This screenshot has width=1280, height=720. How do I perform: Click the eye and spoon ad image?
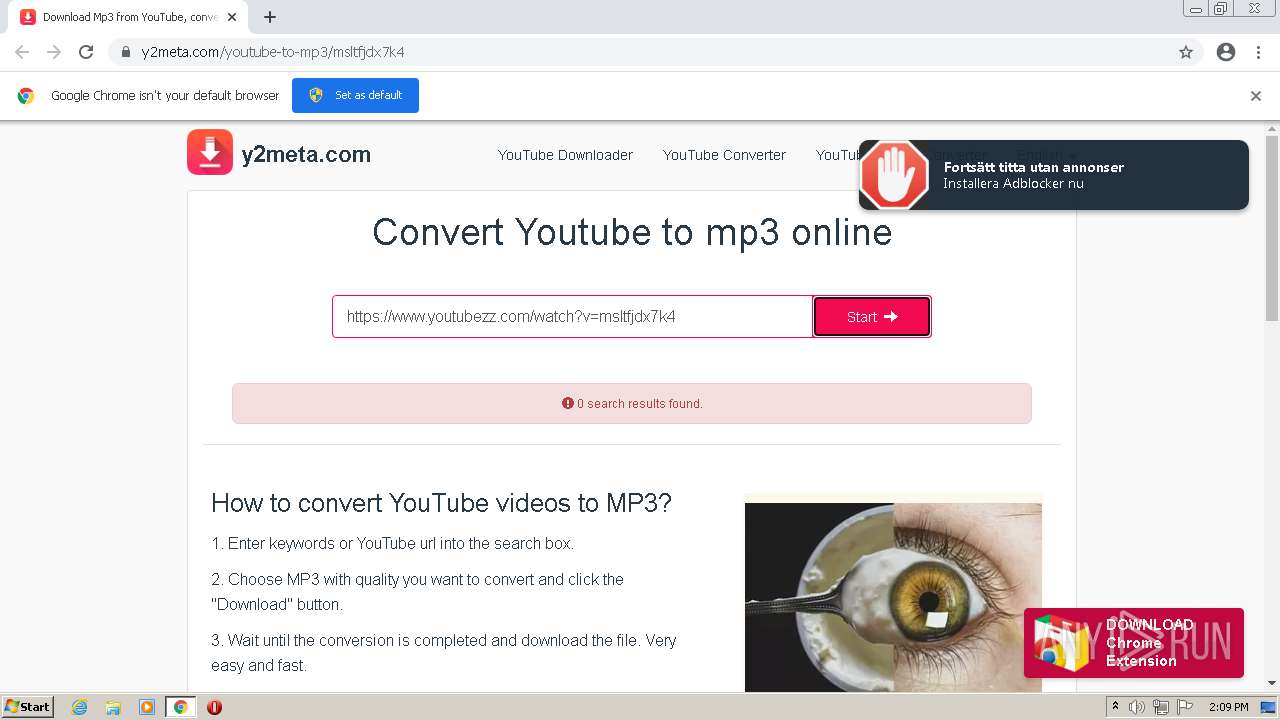pos(893,597)
